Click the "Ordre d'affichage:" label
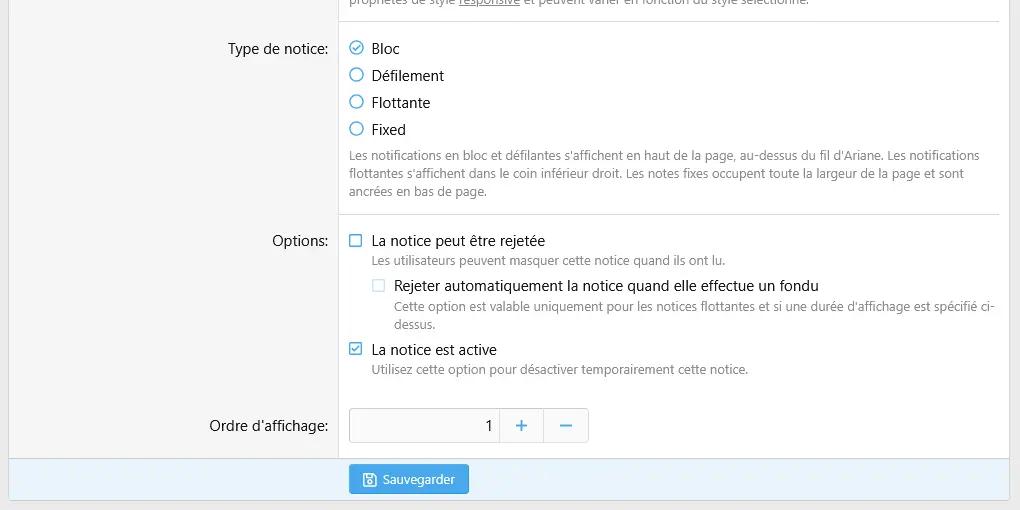Image resolution: width=1020 pixels, height=510 pixels. [x=268, y=426]
